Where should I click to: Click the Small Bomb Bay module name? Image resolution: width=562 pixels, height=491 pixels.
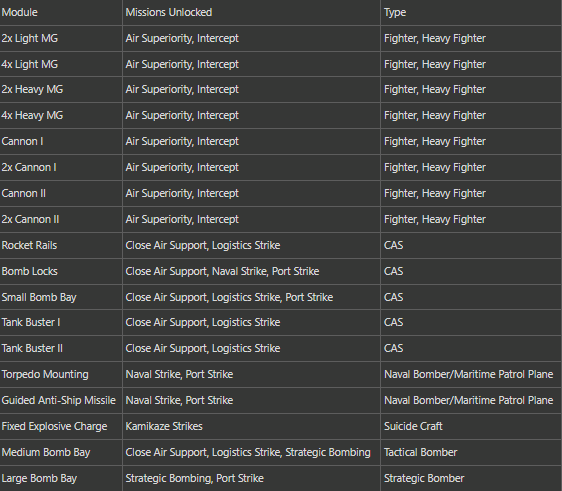pyautogui.click(x=39, y=297)
